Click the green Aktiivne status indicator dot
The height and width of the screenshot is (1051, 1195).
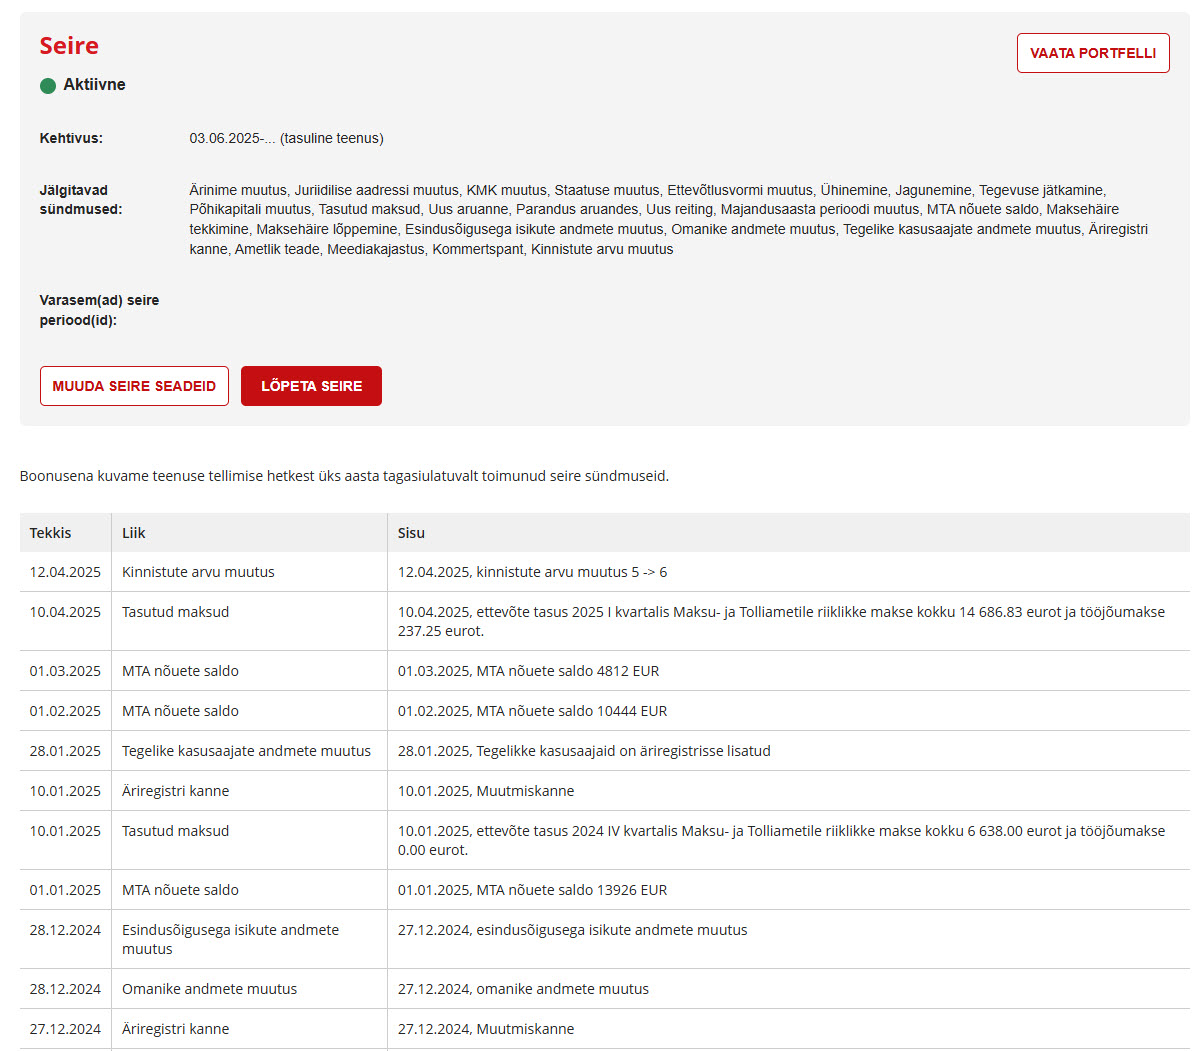click(48, 86)
